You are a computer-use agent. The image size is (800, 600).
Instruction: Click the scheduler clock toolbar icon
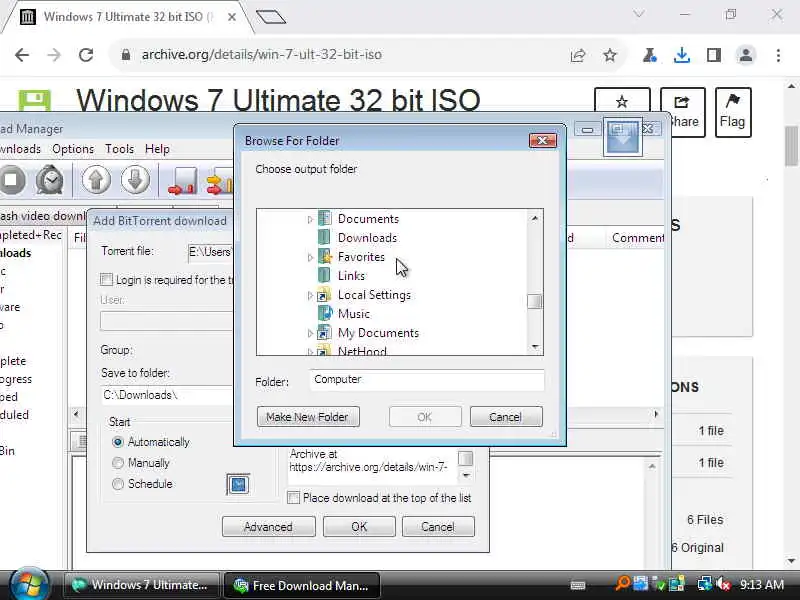(x=49, y=180)
